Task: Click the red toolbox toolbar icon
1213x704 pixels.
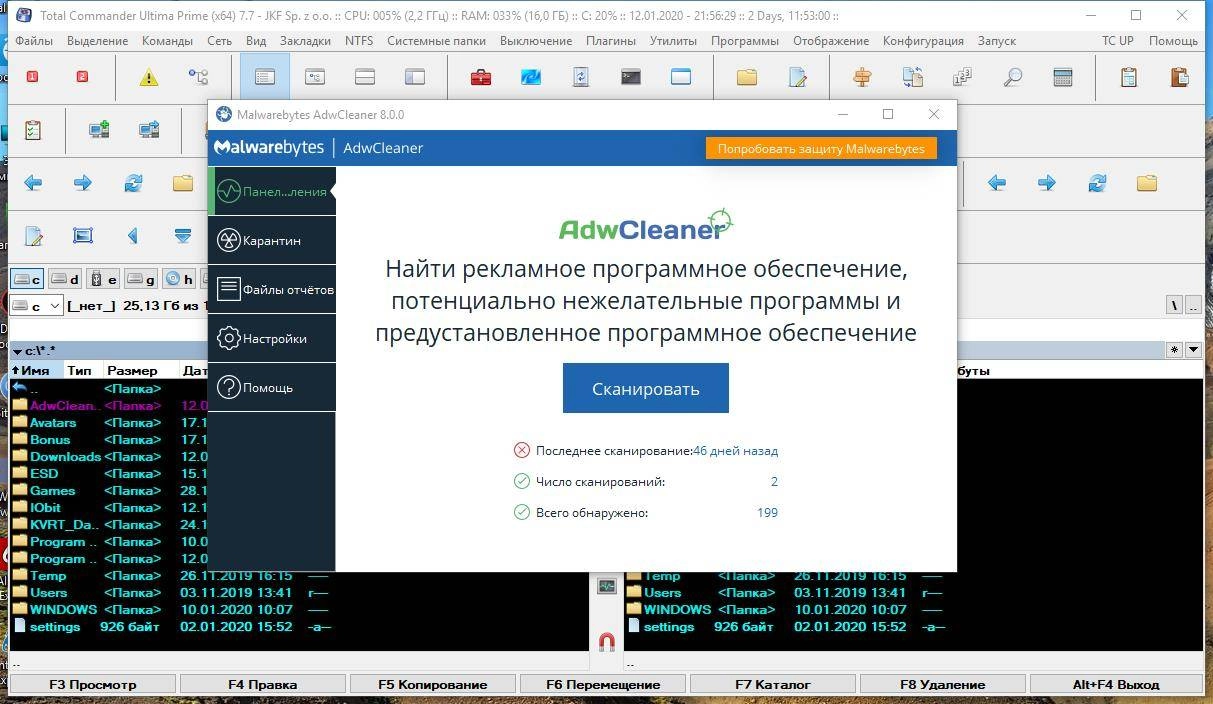Action: (481, 77)
